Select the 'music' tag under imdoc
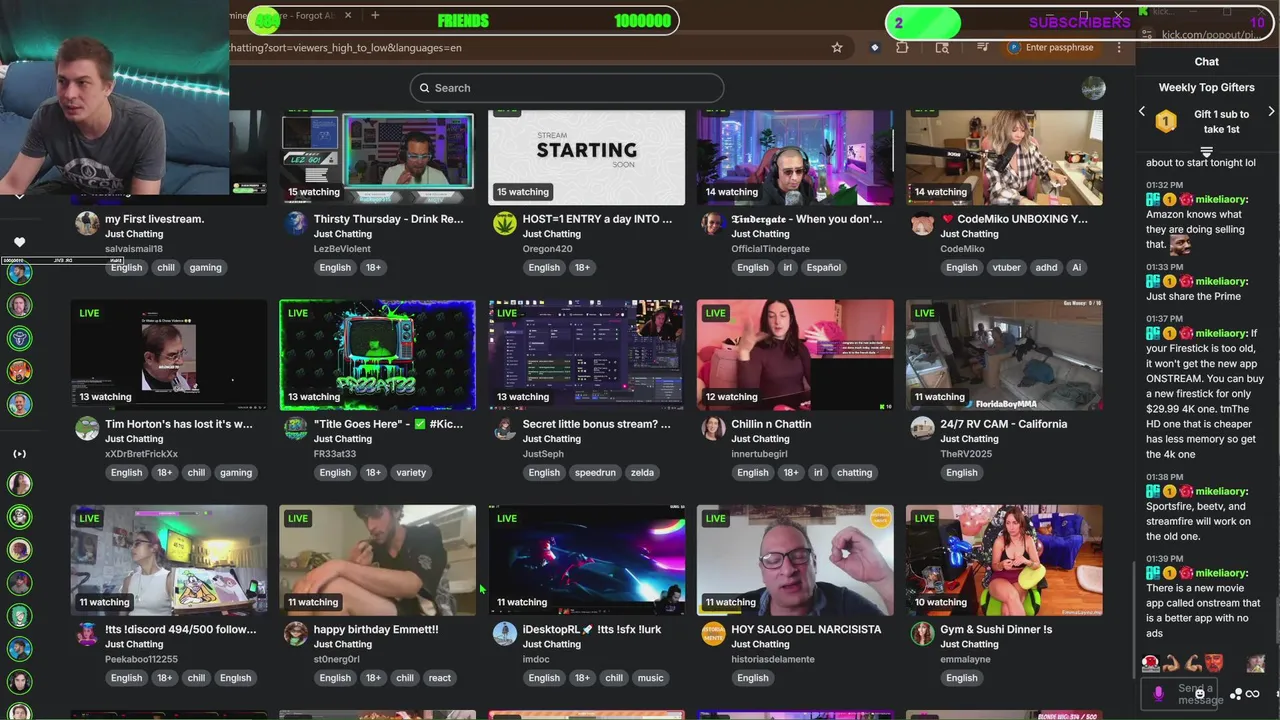Screen dimensions: 1280x720 pos(650,677)
